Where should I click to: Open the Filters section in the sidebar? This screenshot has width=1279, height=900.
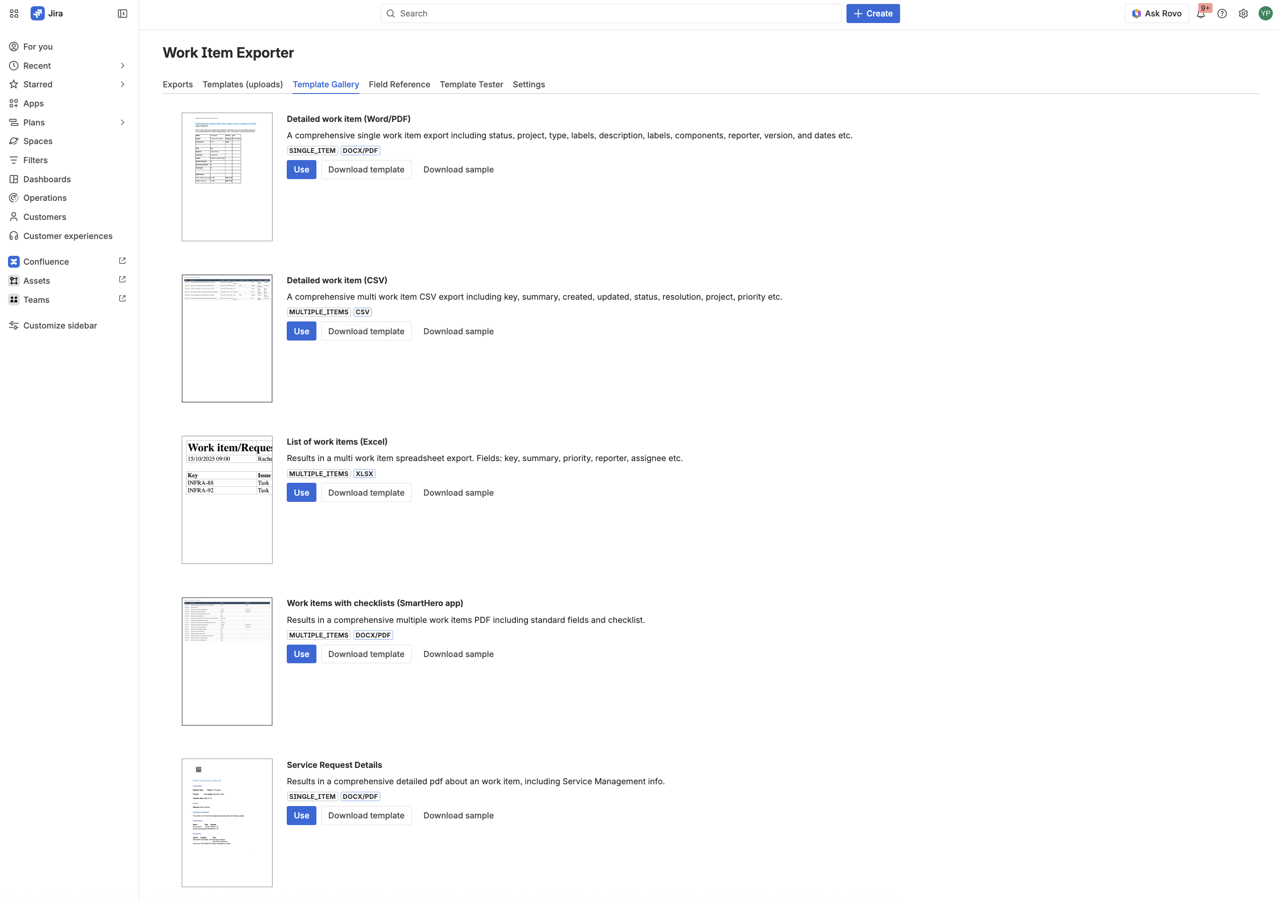click(37, 159)
